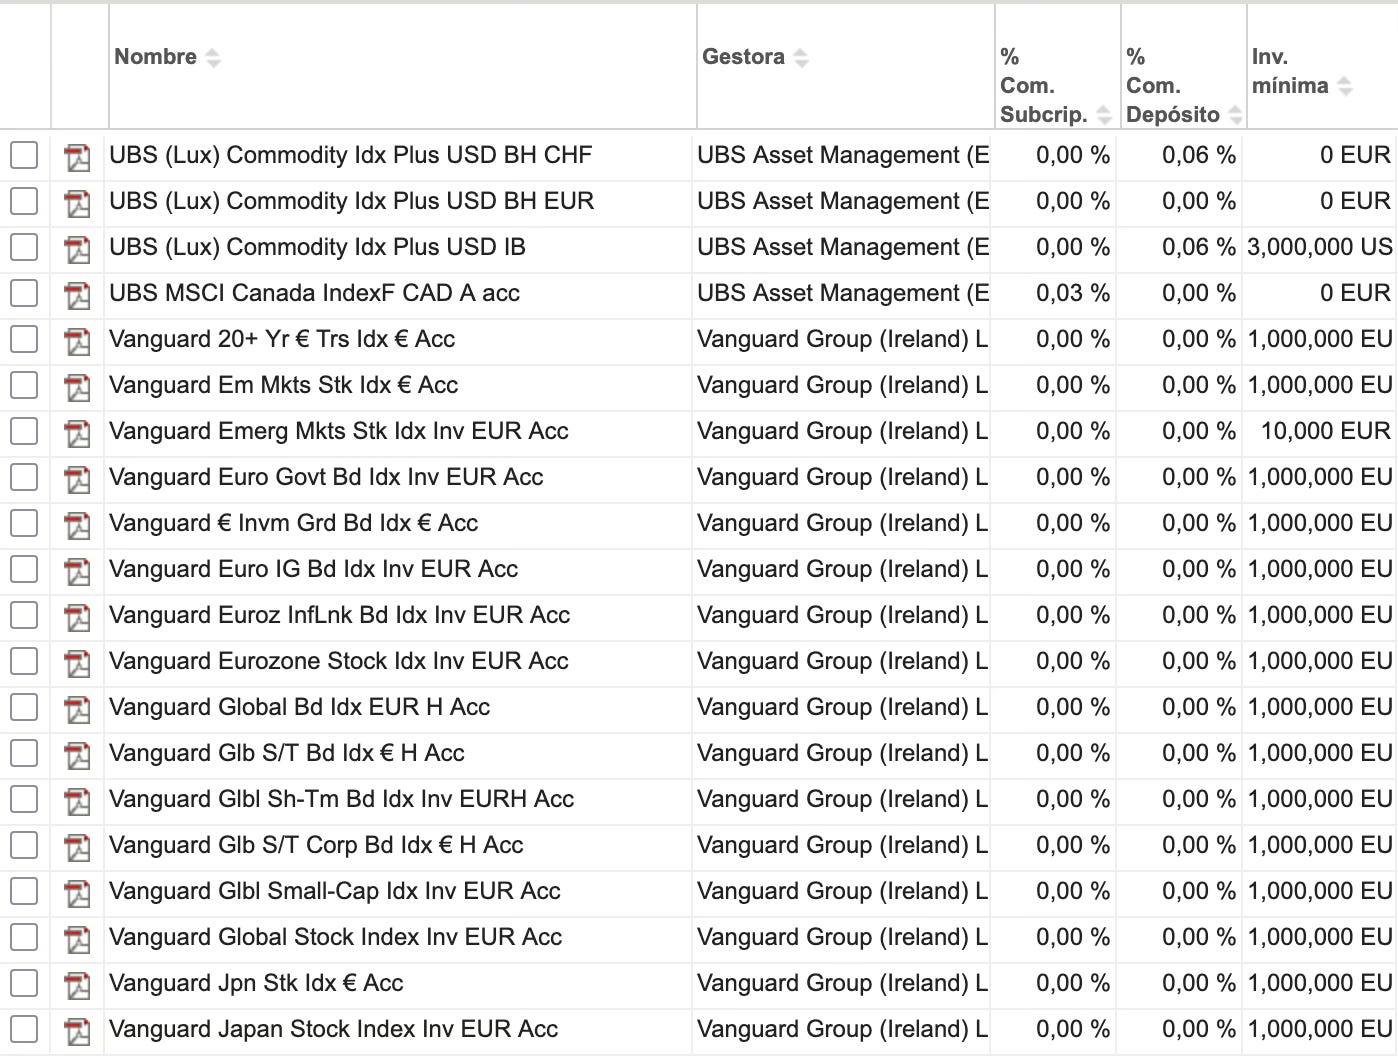The width and height of the screenshot is (1398, 1056).
Task: Check the Vanguard Global Stock Index Inv row
Action: (x=24, y=937)
